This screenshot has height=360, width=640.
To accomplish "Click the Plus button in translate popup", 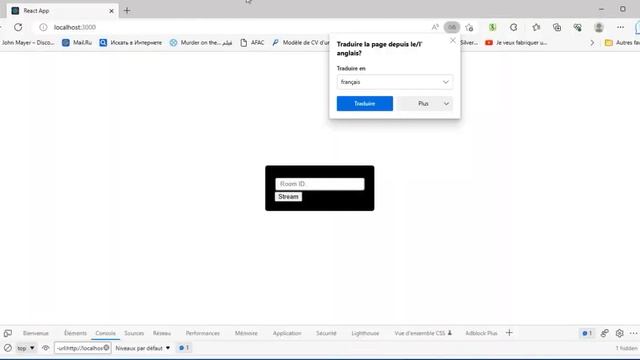I will [423, 104].
